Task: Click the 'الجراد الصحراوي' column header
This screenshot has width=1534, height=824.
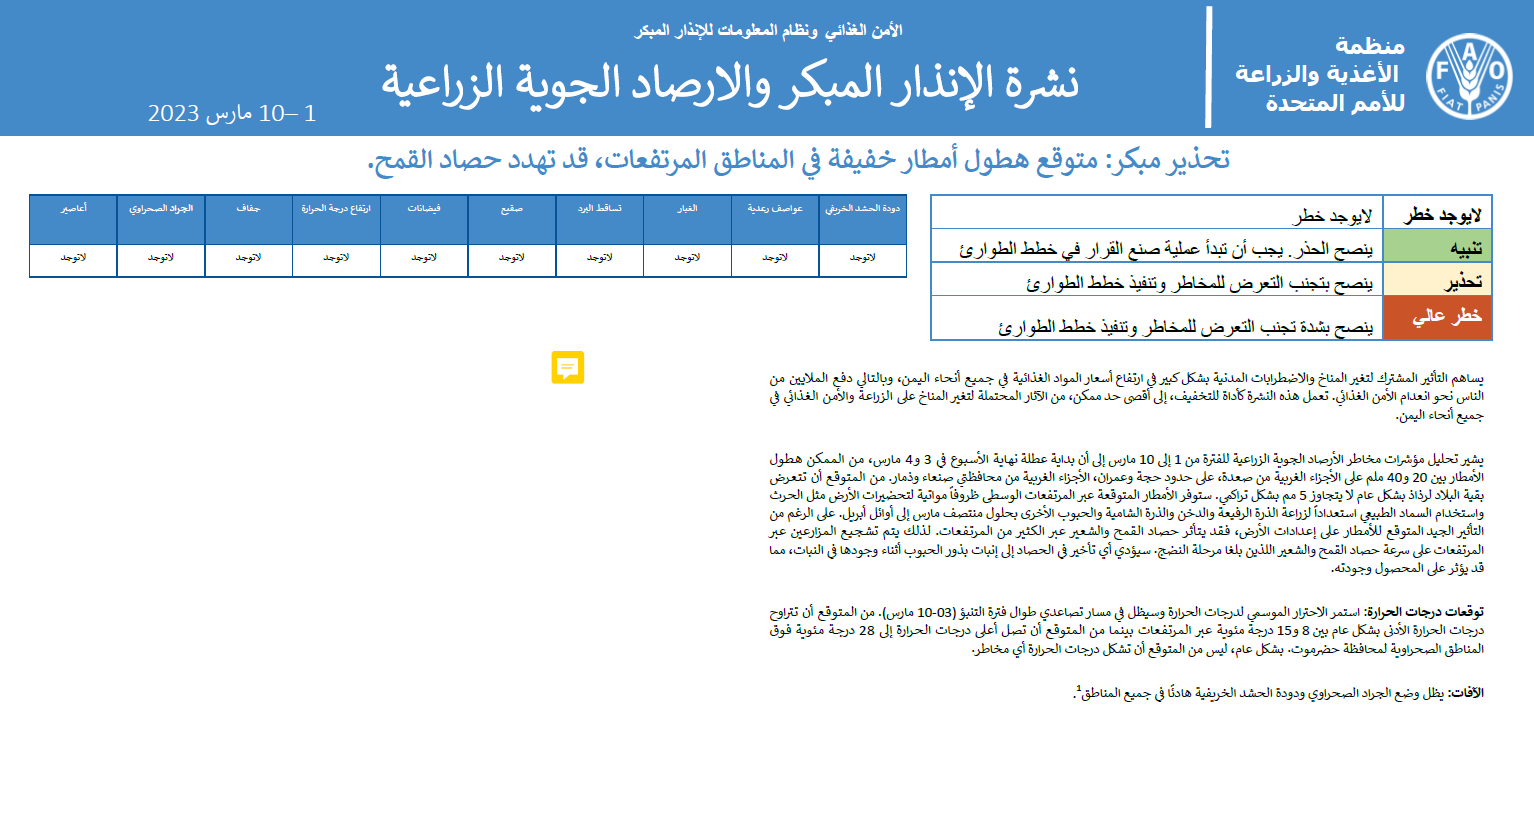Action: (161, 209)
